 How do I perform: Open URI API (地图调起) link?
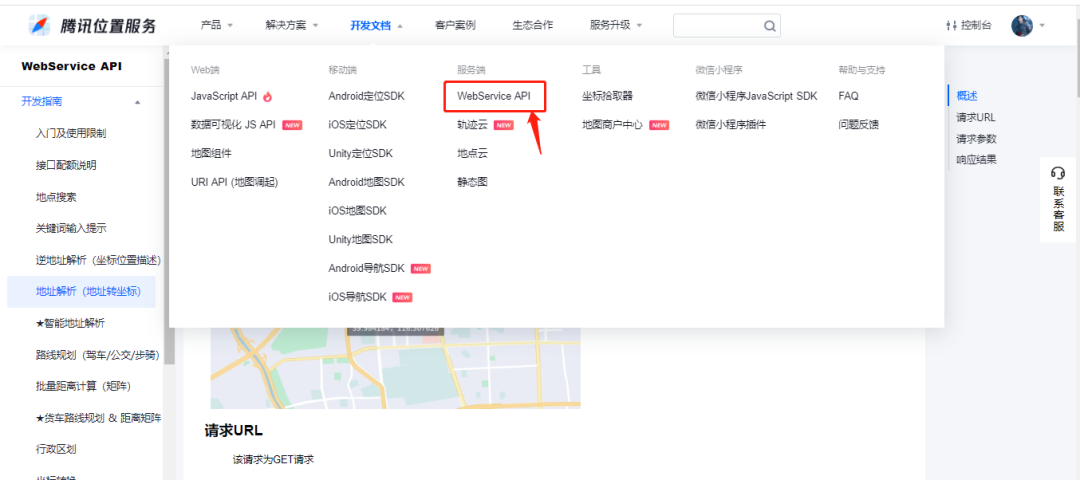(x=234, y=182)
